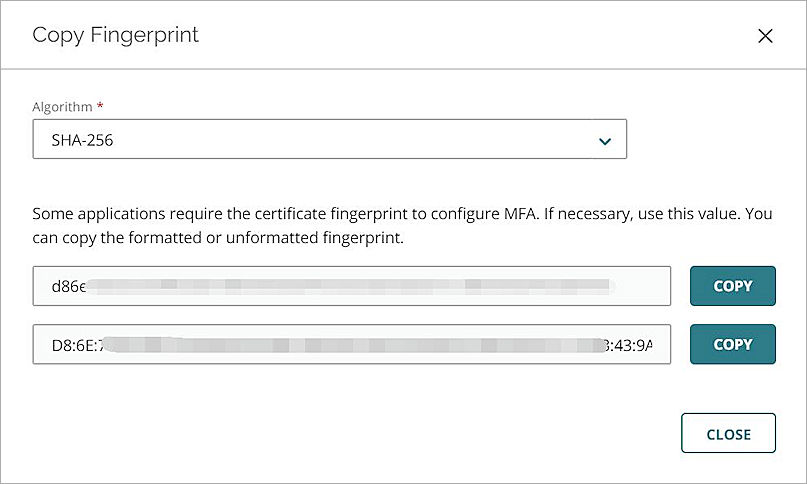Image resolution: width=807 pixels, height=484 pixels.
Task: Click the chevron arrow in Algorithm field
Action: (x=604, y=141)
